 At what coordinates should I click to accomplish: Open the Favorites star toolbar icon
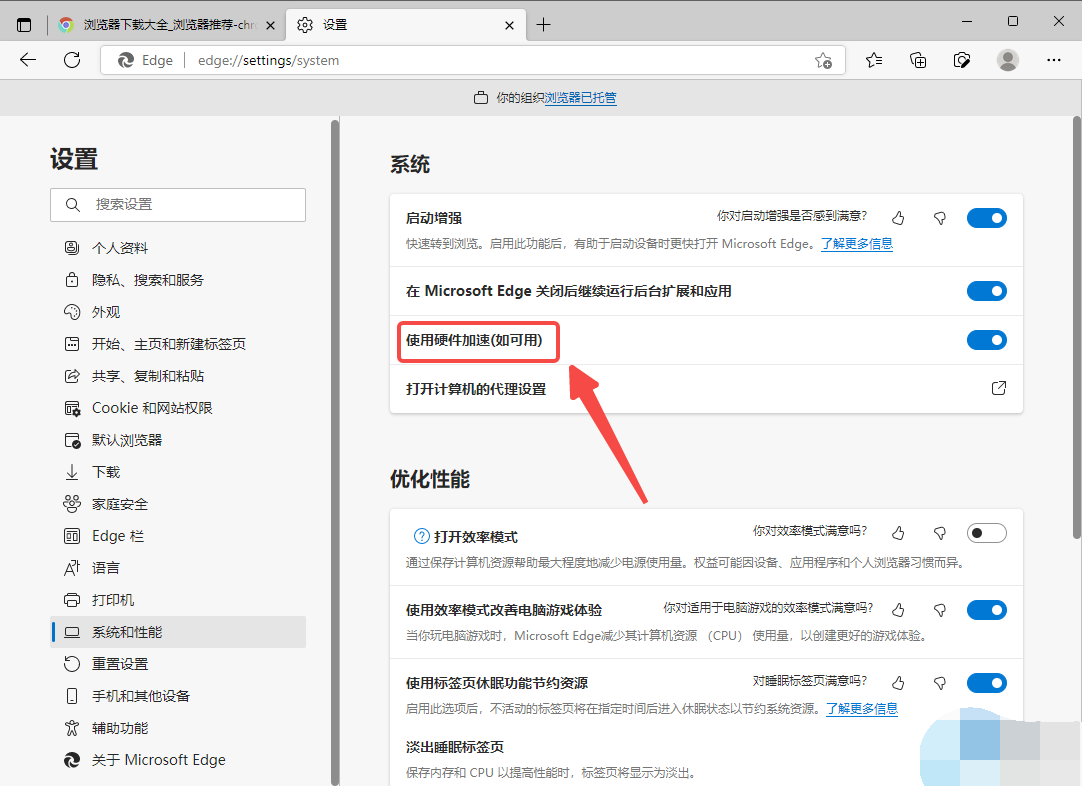pos(874,60)
